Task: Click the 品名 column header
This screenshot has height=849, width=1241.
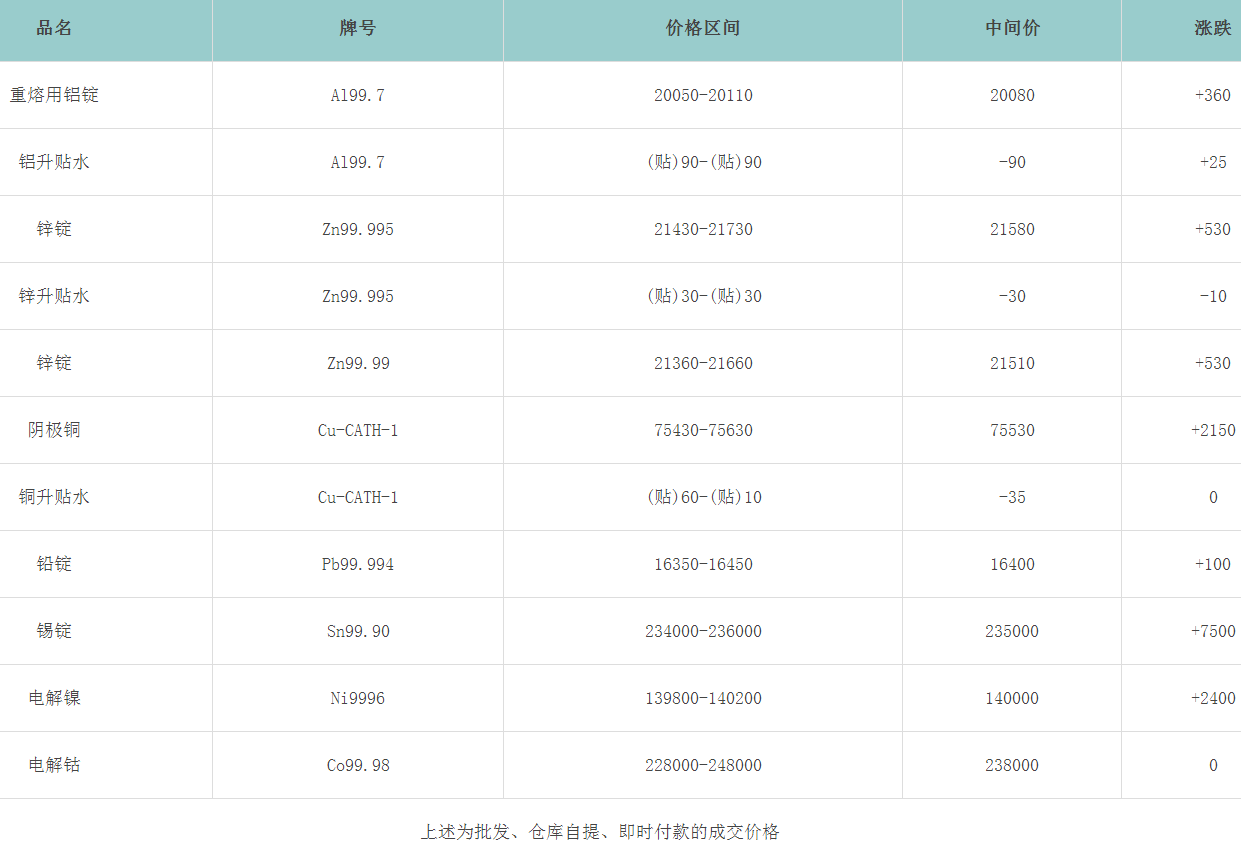Action: click(54, 29)
